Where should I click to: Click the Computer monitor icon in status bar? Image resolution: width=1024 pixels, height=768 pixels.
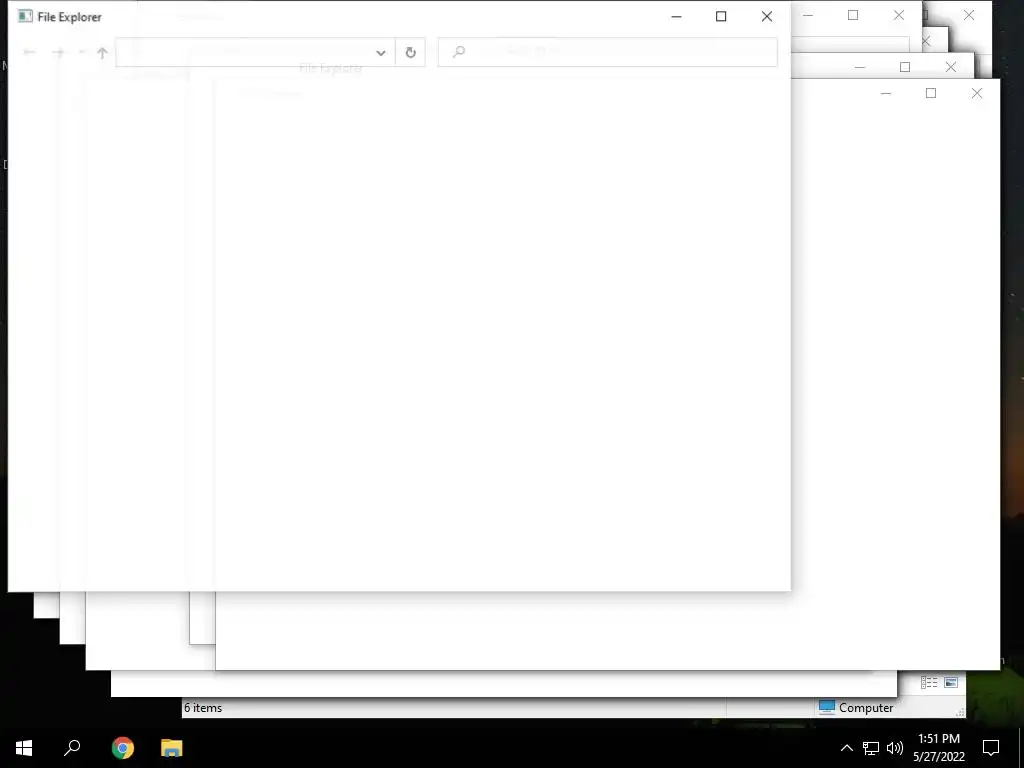827,707
